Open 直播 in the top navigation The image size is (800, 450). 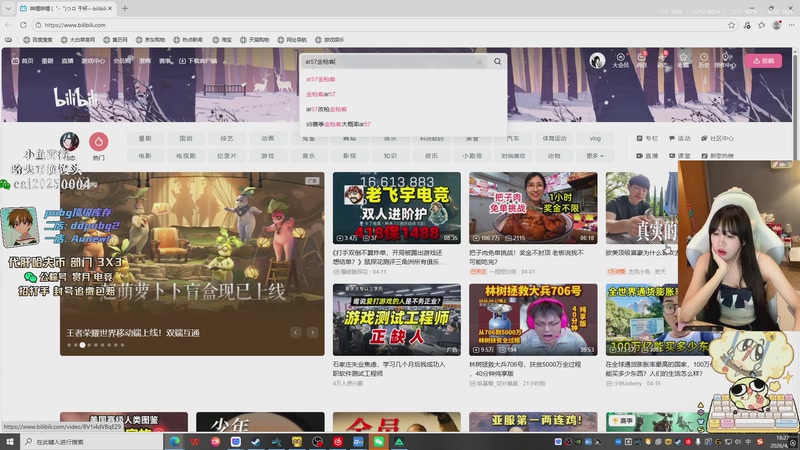[67, 61]
